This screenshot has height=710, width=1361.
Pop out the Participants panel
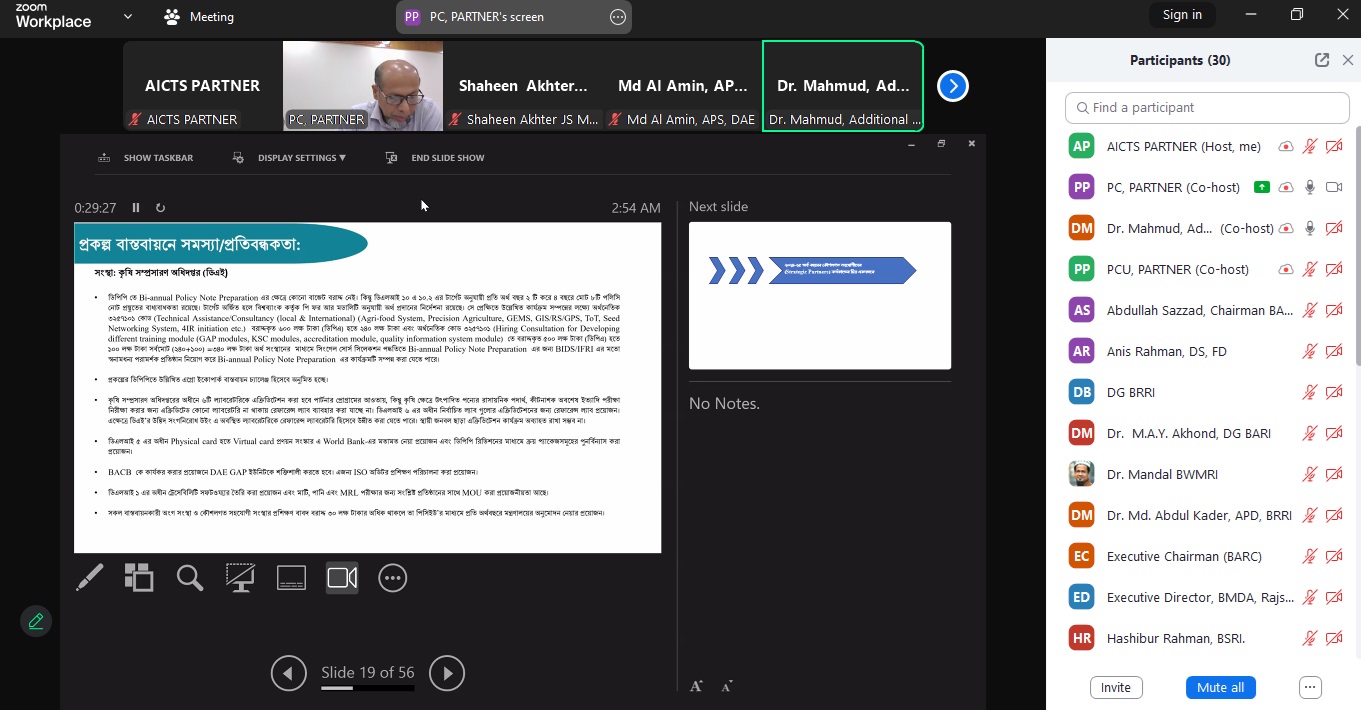point(1321,60)
